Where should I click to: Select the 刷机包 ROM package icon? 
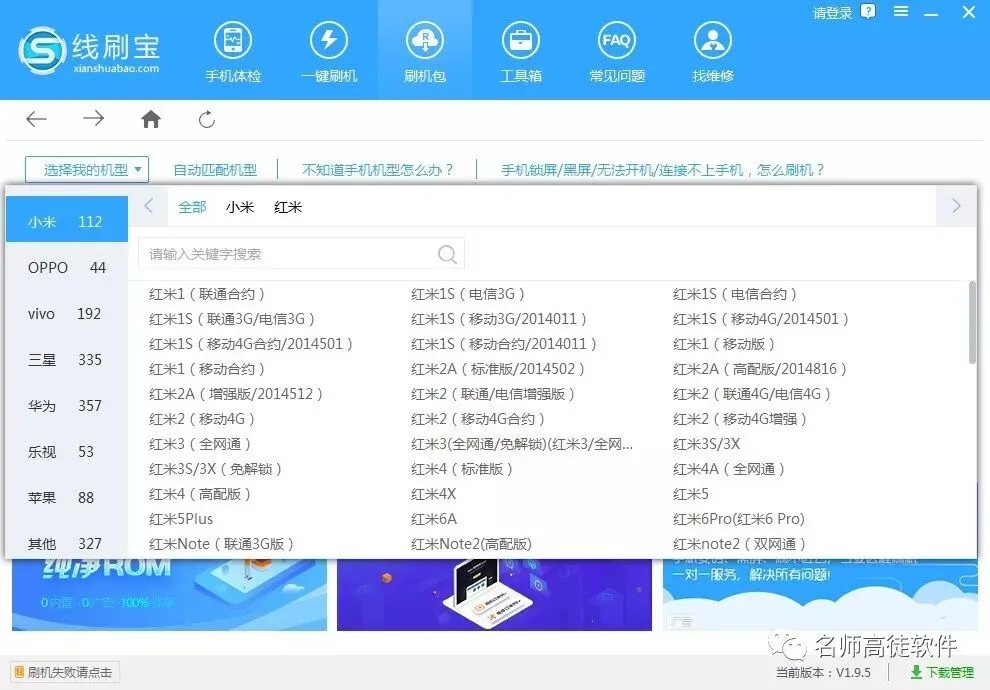click(x=425, y=52)
